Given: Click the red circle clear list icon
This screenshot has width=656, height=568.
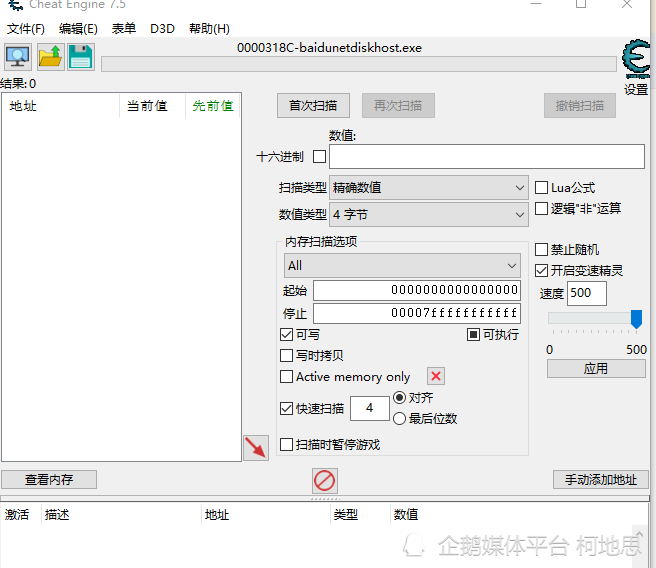Looking at the screenshot, I should (325, 480).
